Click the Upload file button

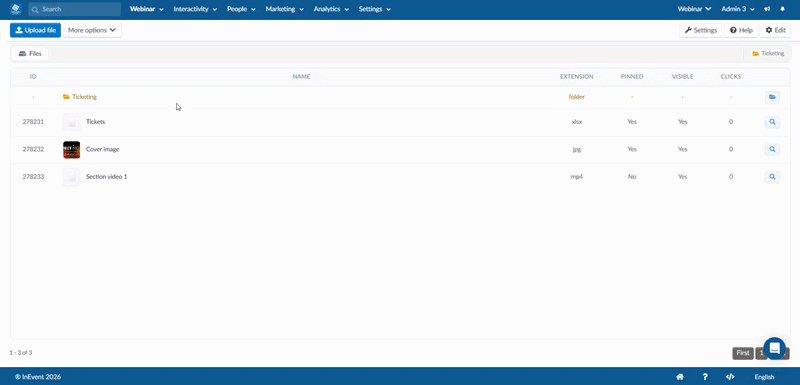(35, 30)
